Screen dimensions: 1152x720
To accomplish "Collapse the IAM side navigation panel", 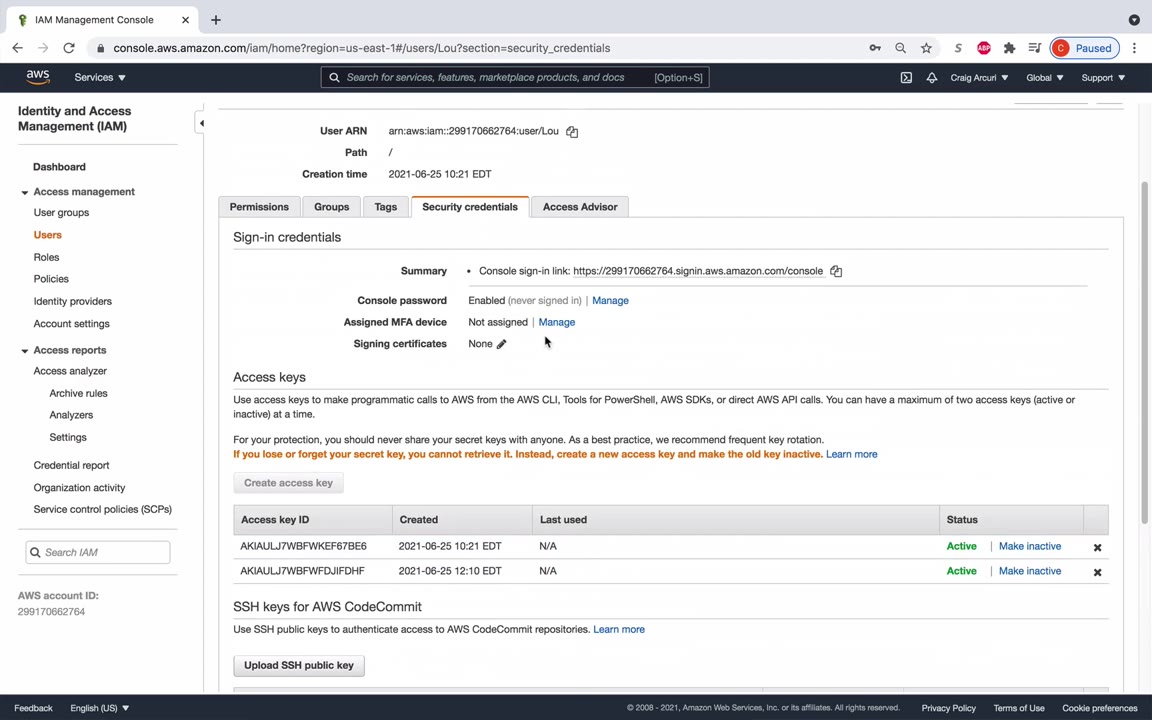I will 201,123.
